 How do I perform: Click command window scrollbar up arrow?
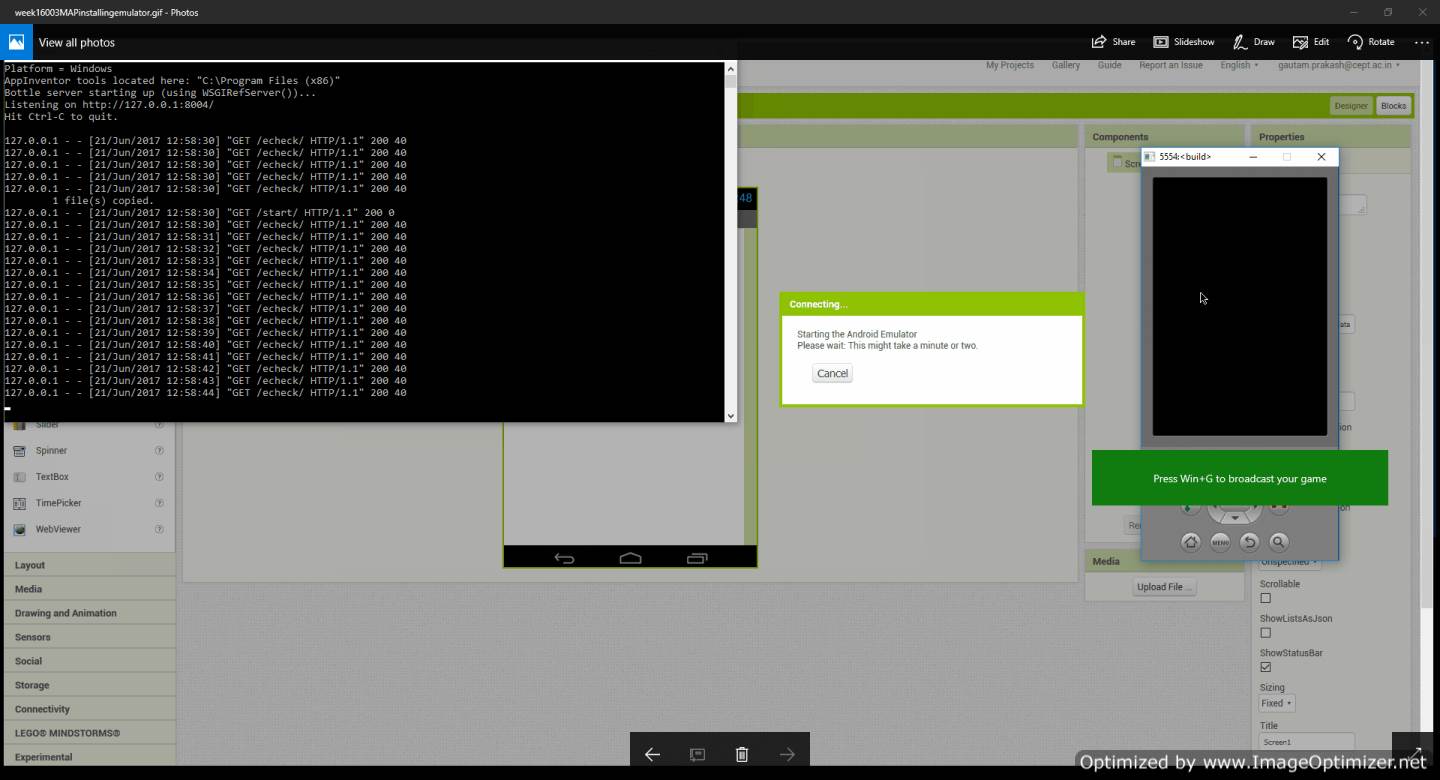coord(730,69)
